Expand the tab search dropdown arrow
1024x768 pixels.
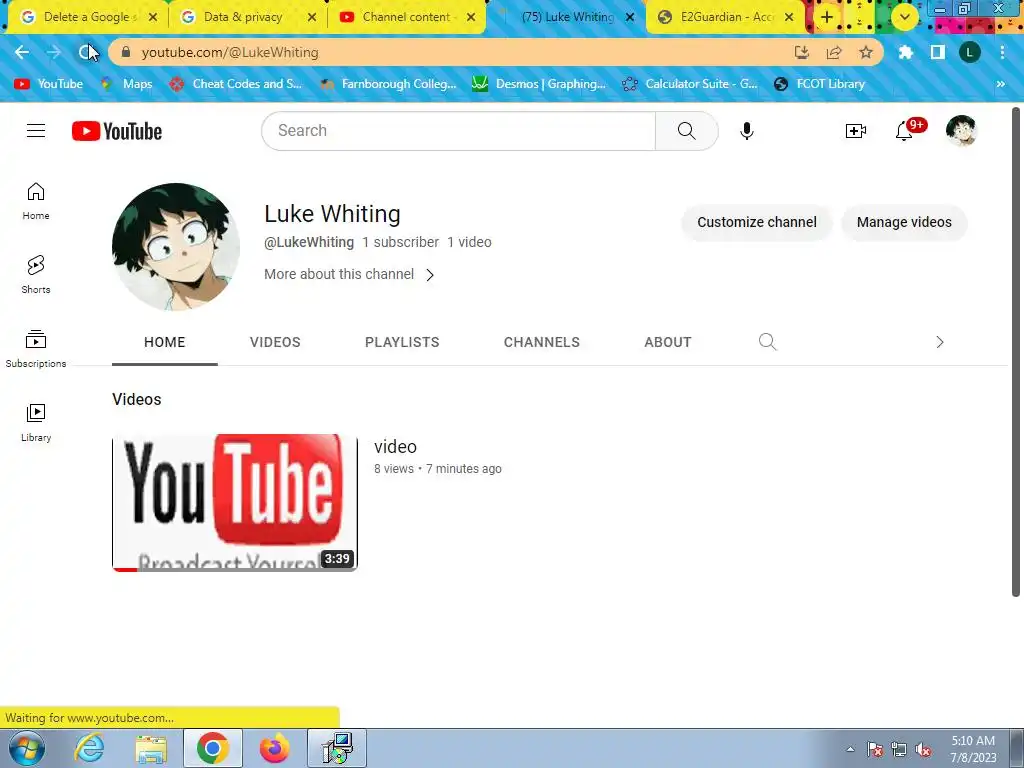pyautogui.click(x=904, y=17)
